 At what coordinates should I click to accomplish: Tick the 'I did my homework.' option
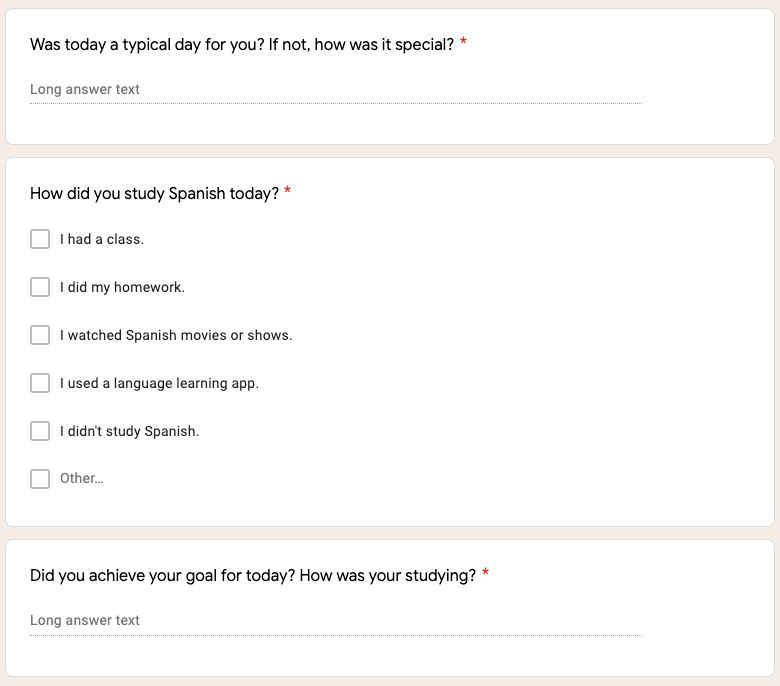point(40,287)
